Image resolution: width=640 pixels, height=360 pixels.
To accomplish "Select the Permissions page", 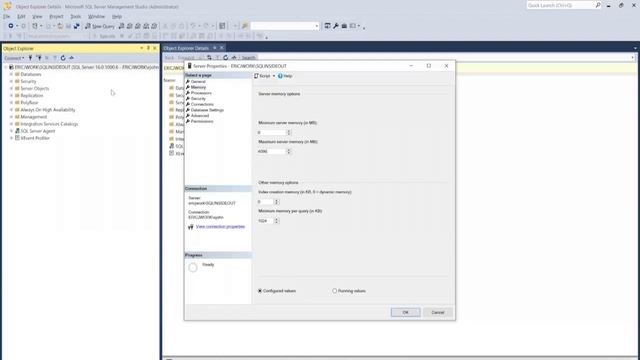I will pos(202,121).
